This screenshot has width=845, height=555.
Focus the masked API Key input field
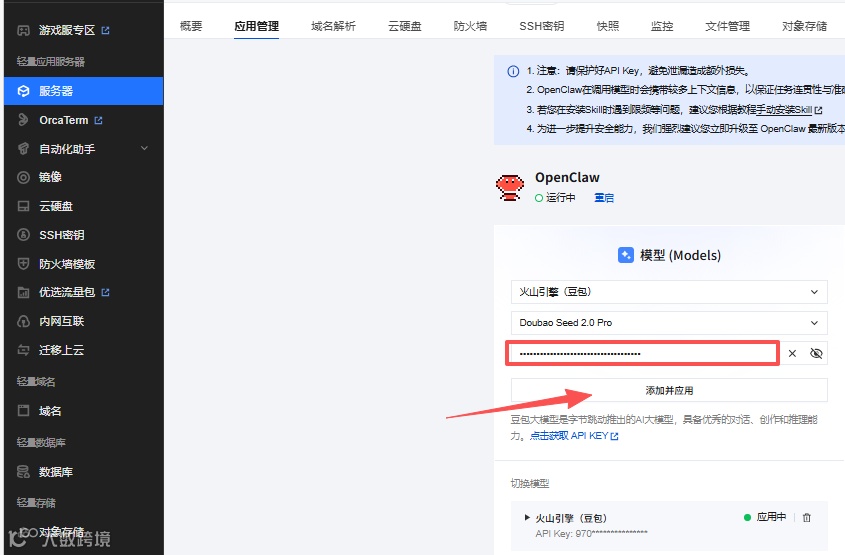tap(642, 353)
